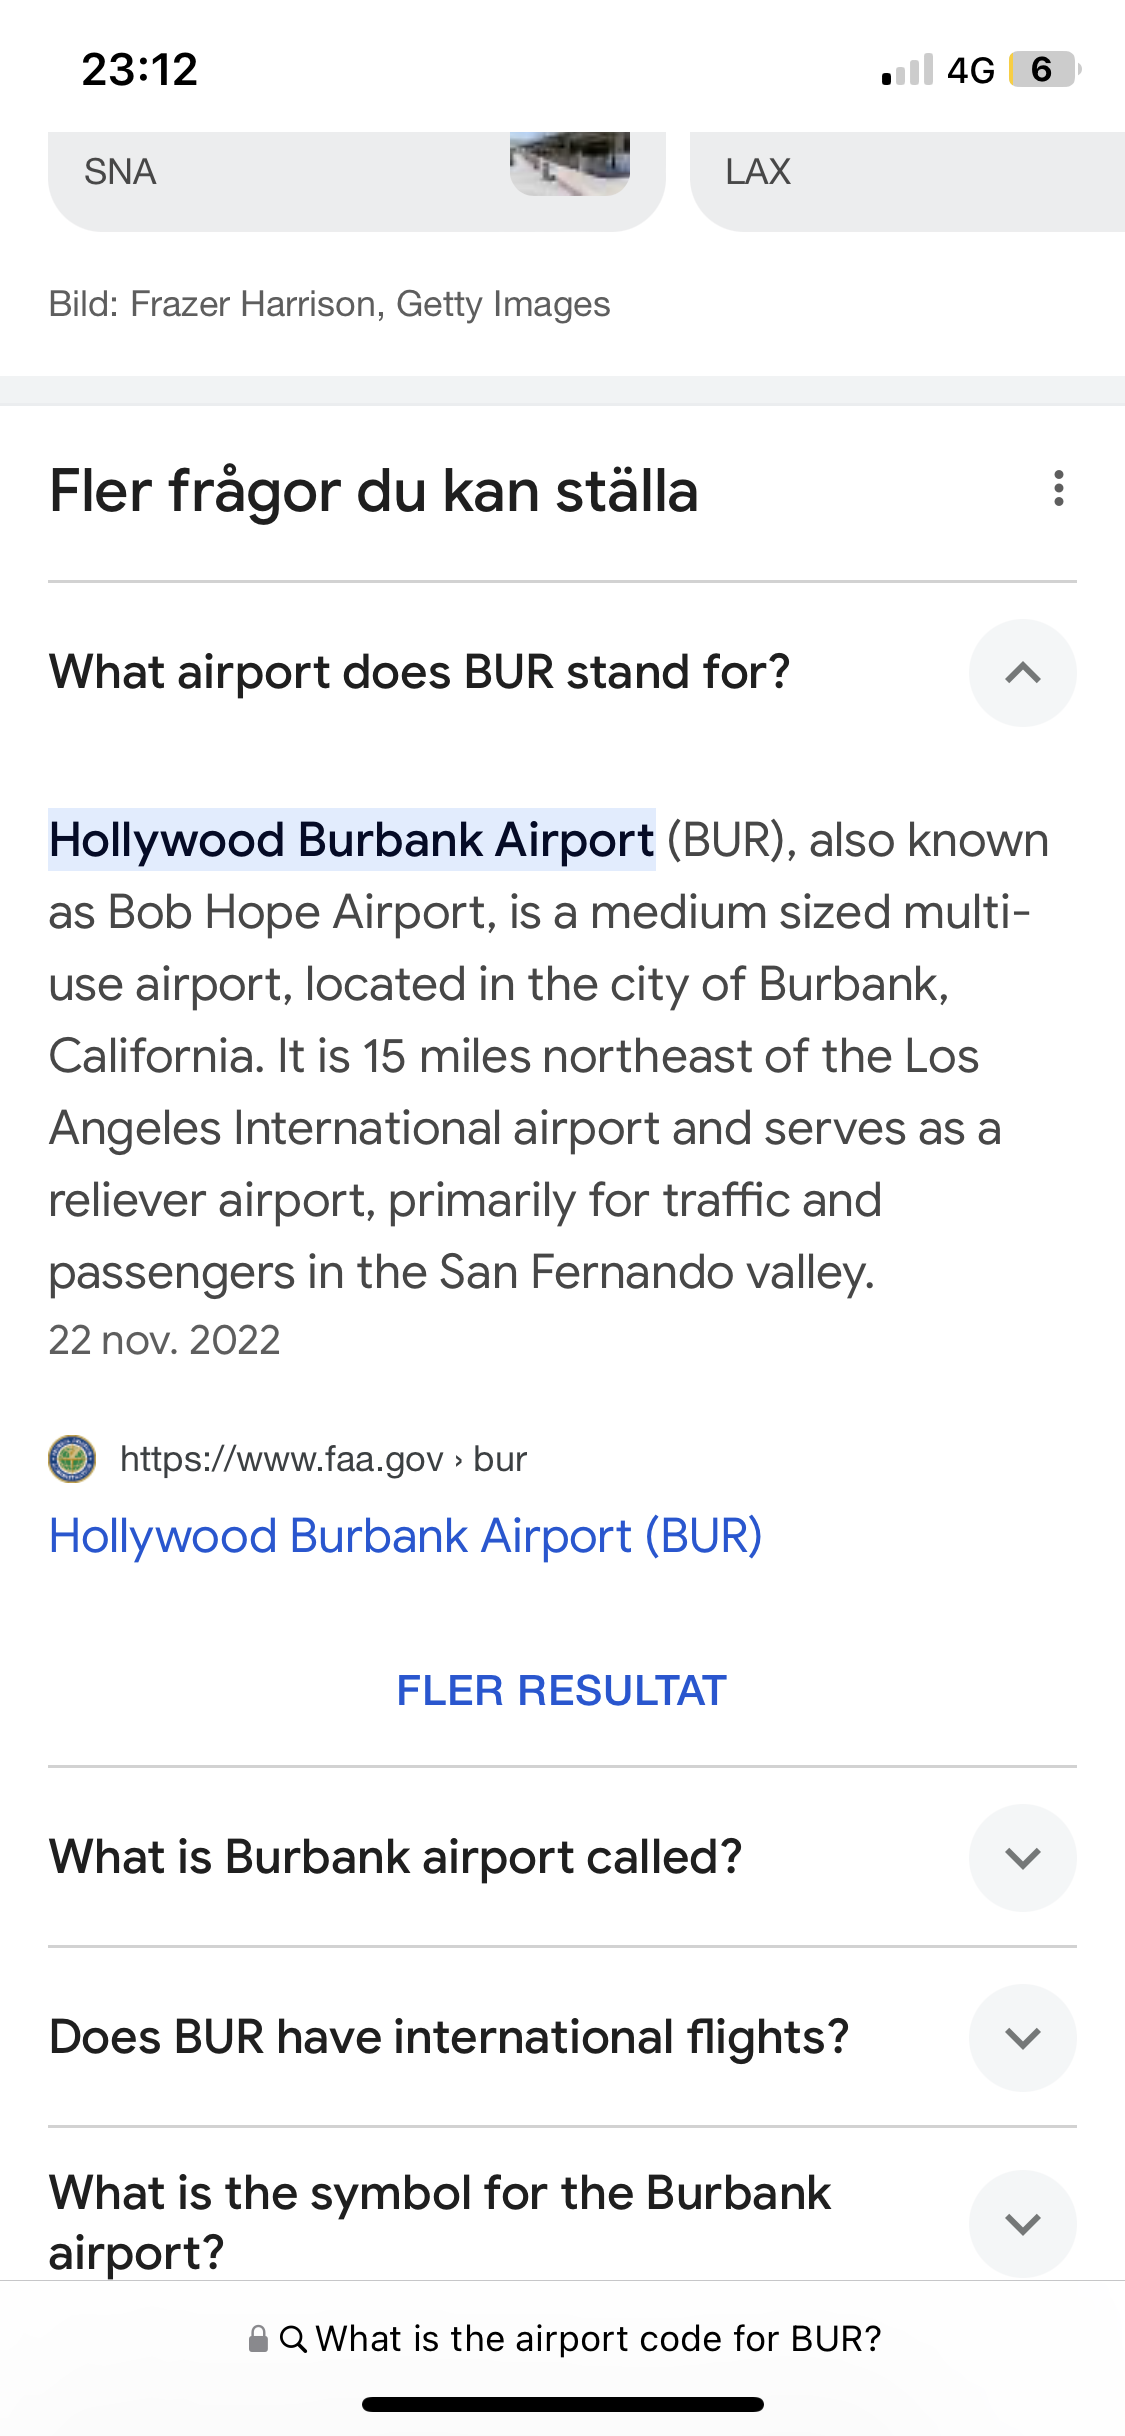Tap the FLER RESULTAT button
Screen dimensions: 1125x2436
point(561,1691)
